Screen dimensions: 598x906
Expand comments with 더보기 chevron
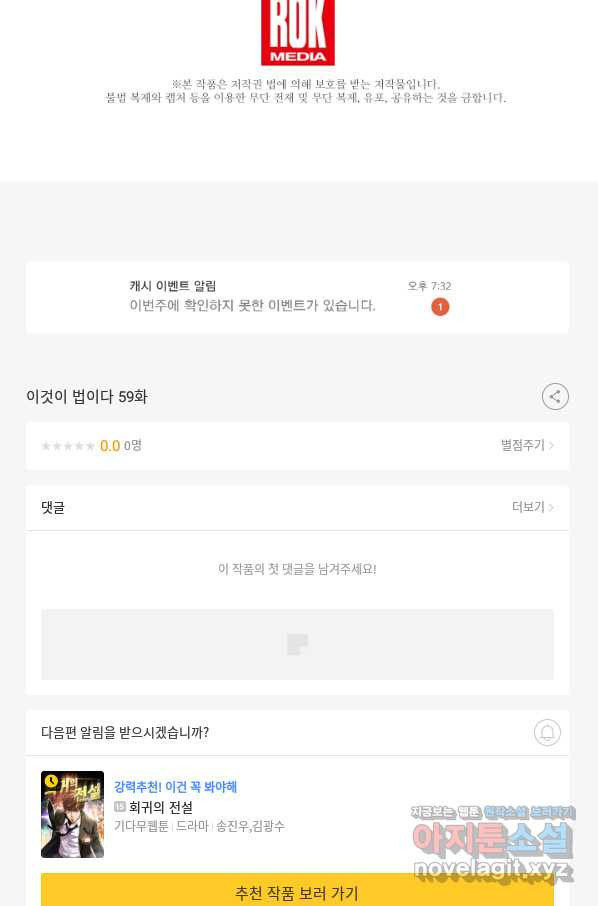(x=533, y=507)
